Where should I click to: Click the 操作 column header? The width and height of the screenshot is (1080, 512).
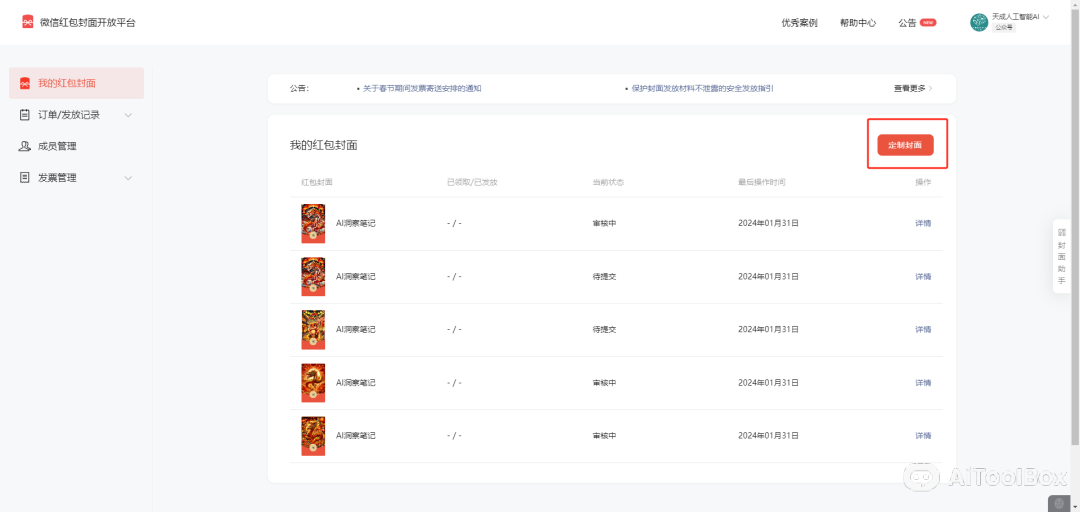click(923, 183)
